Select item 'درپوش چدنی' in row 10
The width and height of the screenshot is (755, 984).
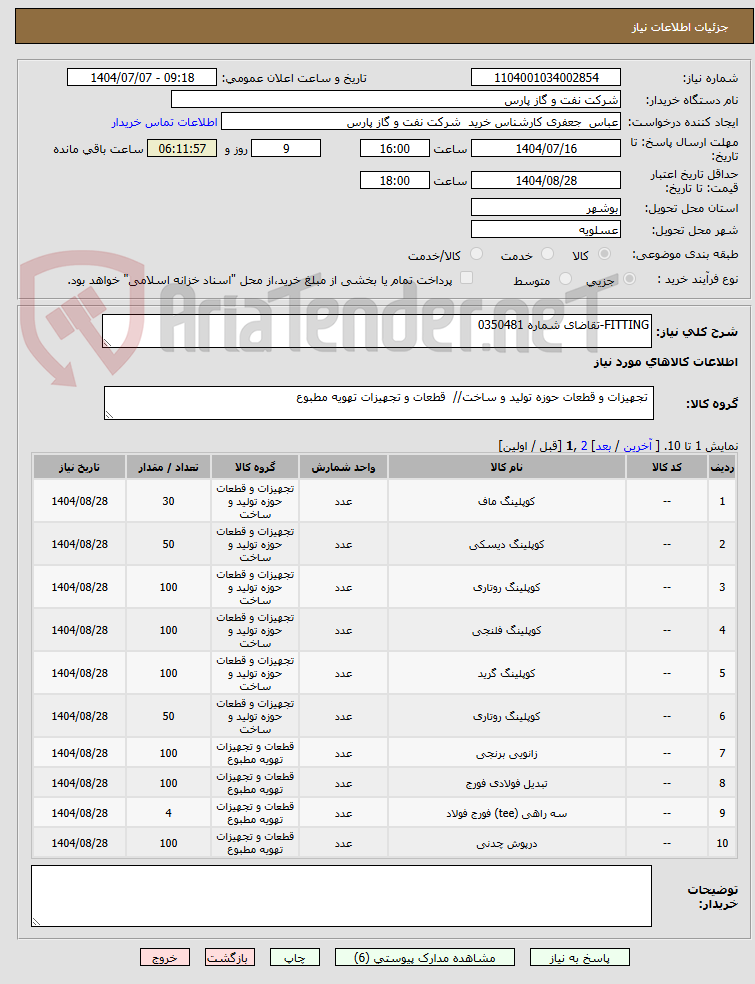coord(506,843)
